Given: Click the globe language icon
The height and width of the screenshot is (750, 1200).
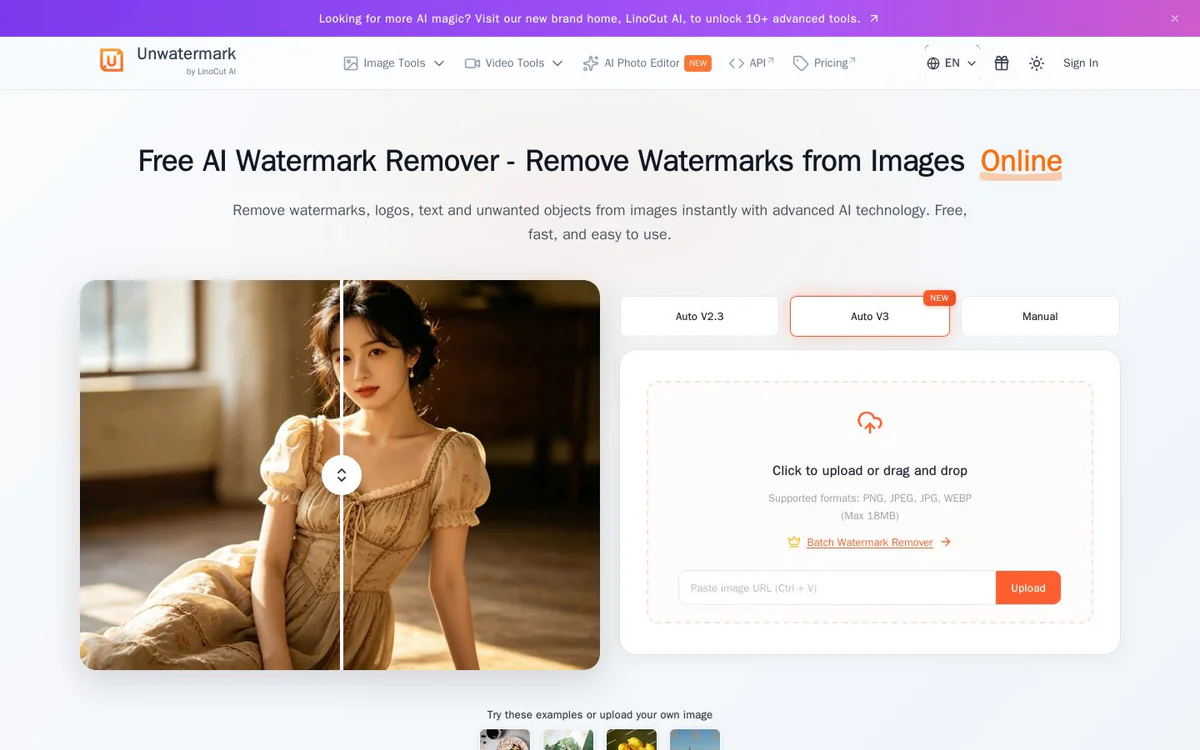Looking at the screenshot, I should (x=933, y=63).
